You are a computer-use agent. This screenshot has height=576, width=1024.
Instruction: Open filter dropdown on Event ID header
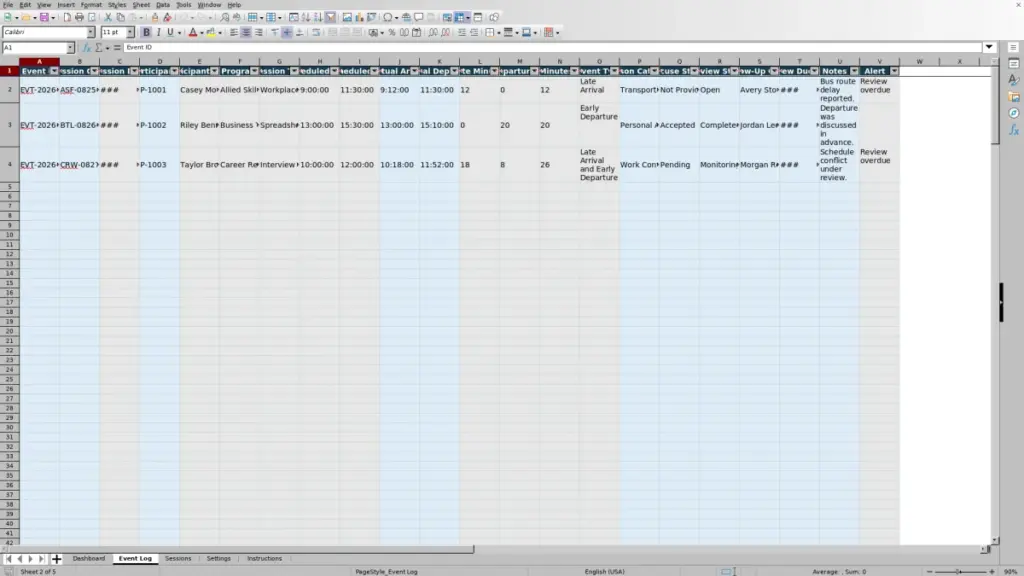tap(54, 71)
